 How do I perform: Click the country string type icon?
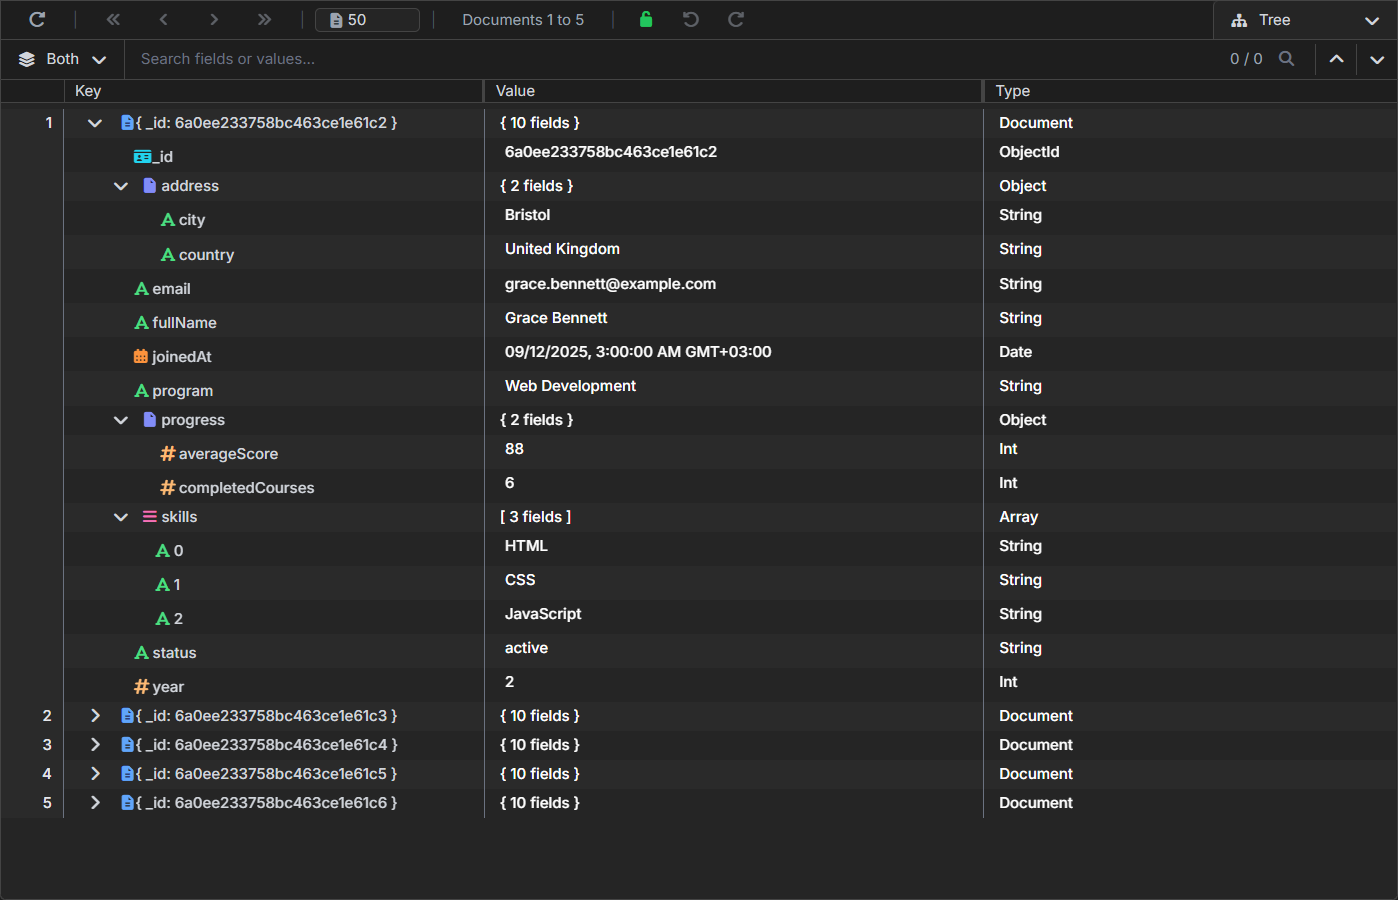click(x=168, y=255)
